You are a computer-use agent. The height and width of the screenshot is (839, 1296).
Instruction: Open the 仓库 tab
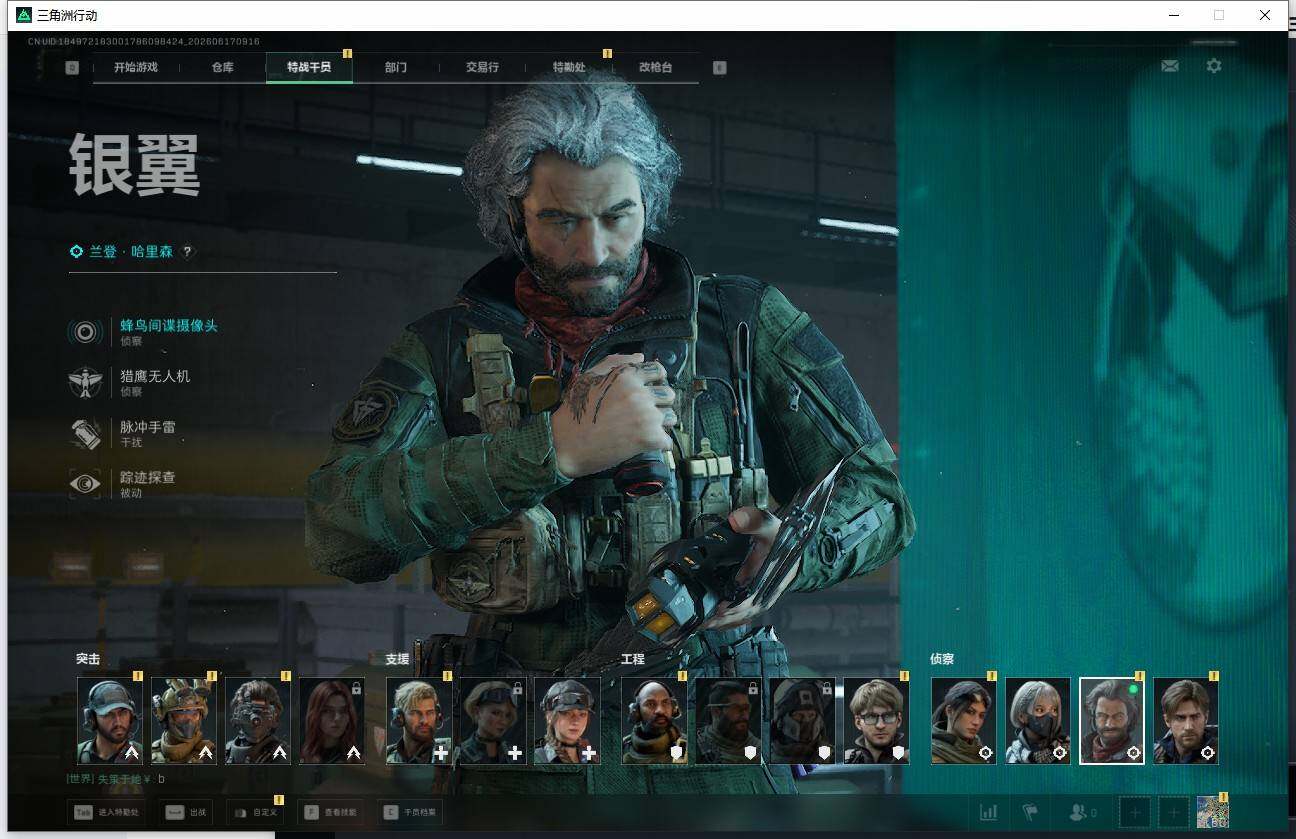[x=223, y=68]
